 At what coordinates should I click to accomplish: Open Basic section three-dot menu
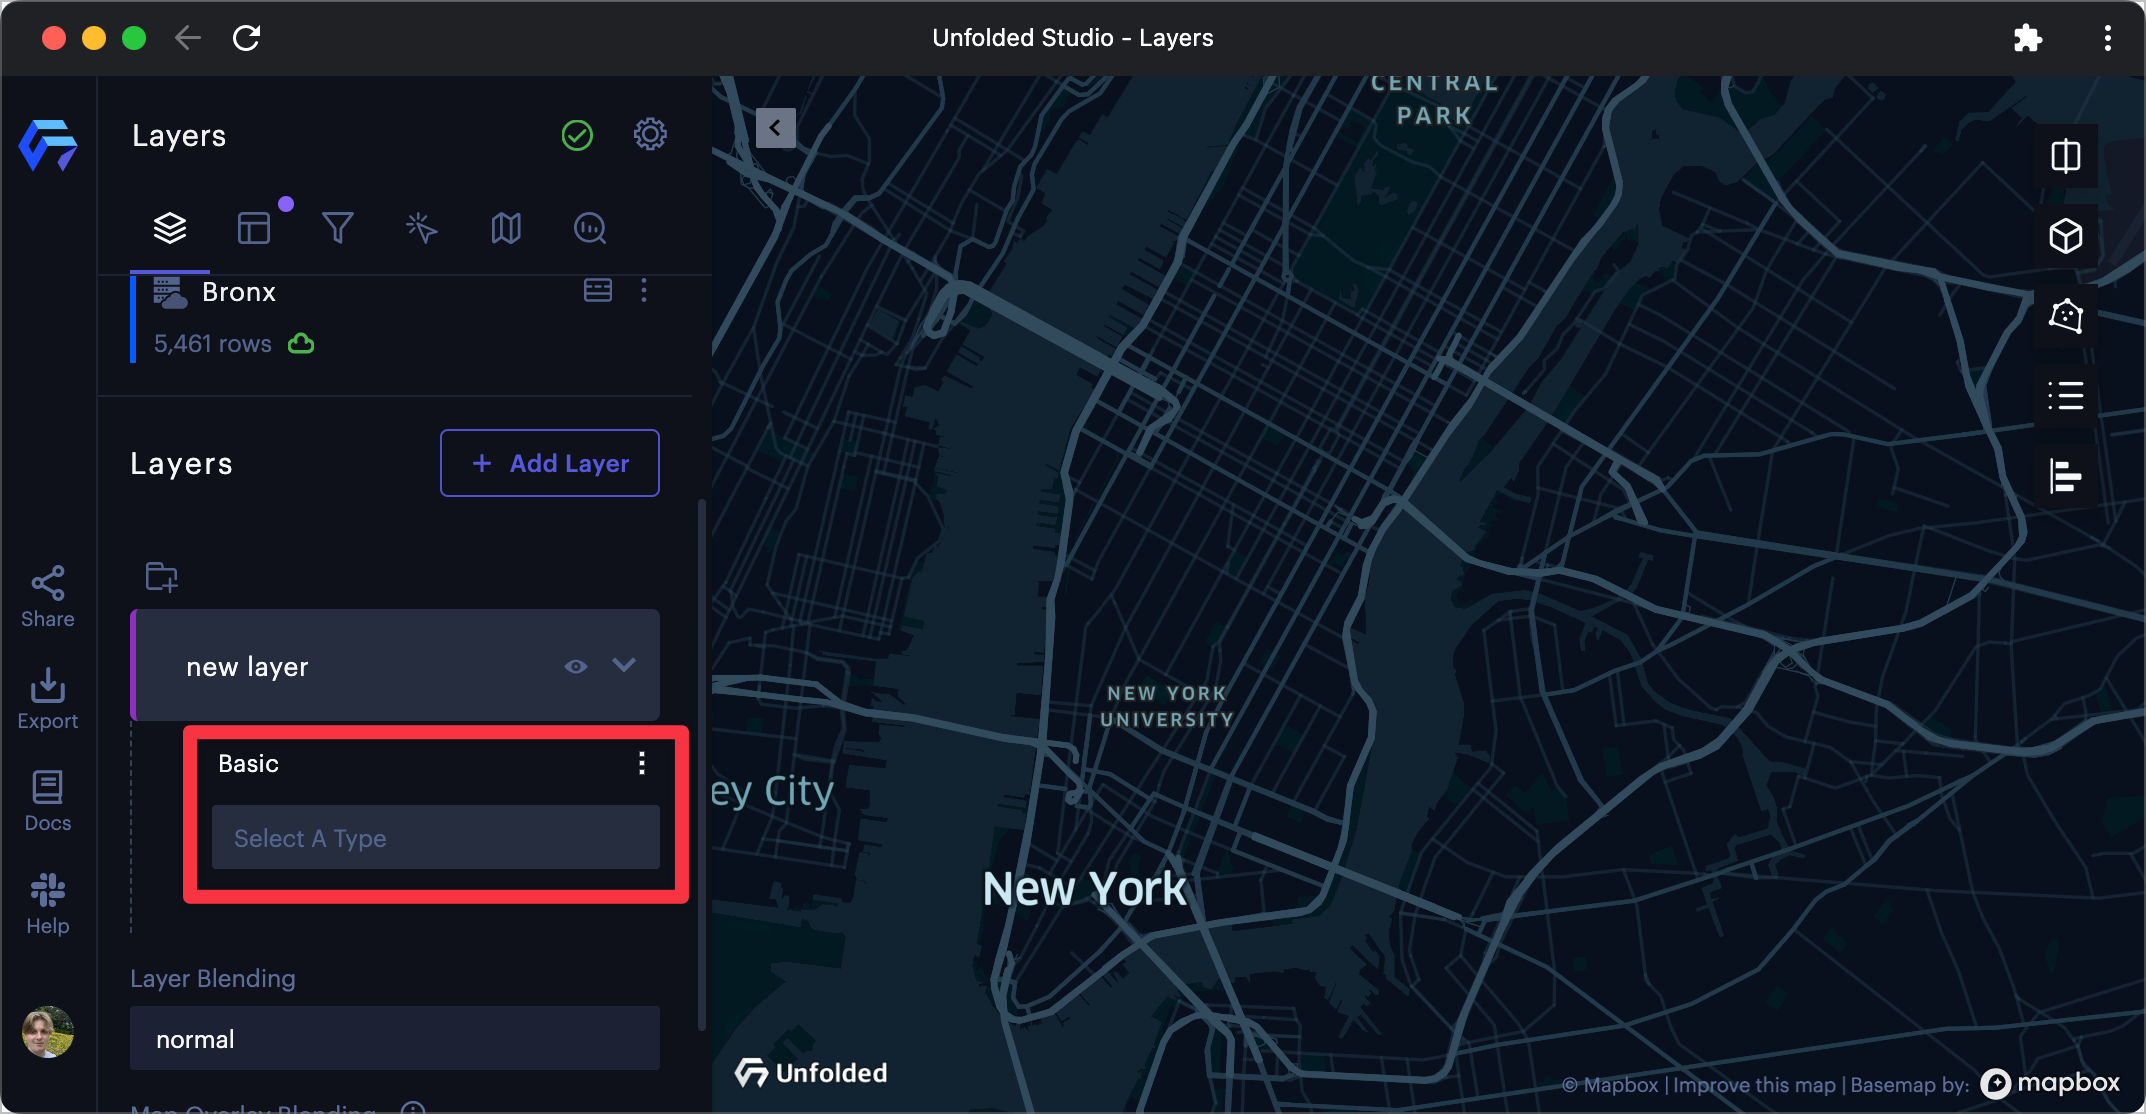point(642,764)
